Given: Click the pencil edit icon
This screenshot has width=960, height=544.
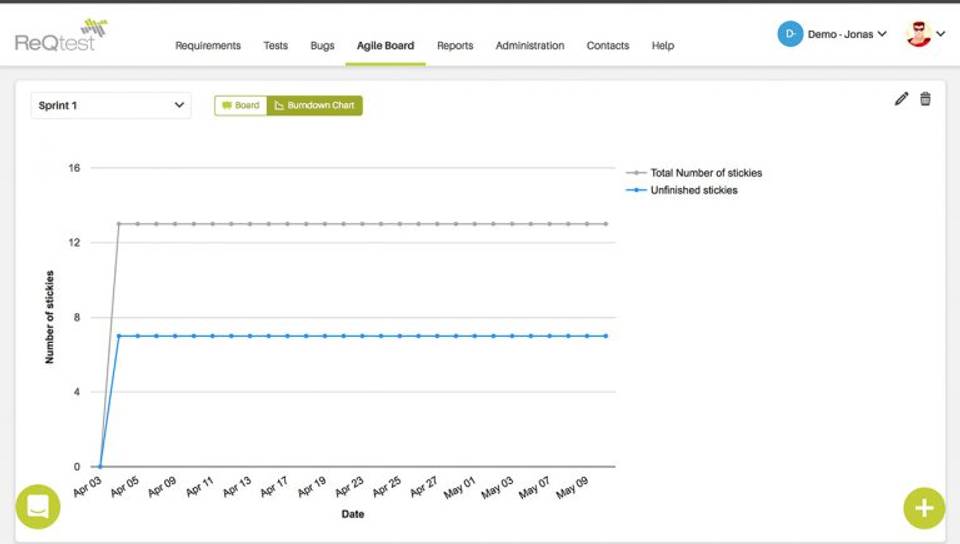Looking at the screenshot, I should [901, 99].
